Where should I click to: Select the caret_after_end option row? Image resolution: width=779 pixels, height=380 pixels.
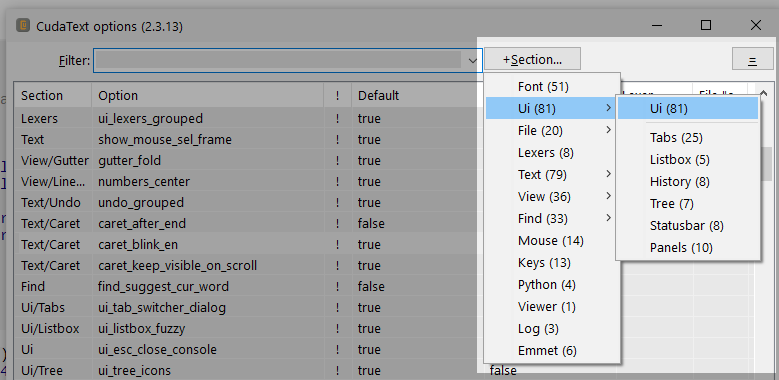coord(248,224)
